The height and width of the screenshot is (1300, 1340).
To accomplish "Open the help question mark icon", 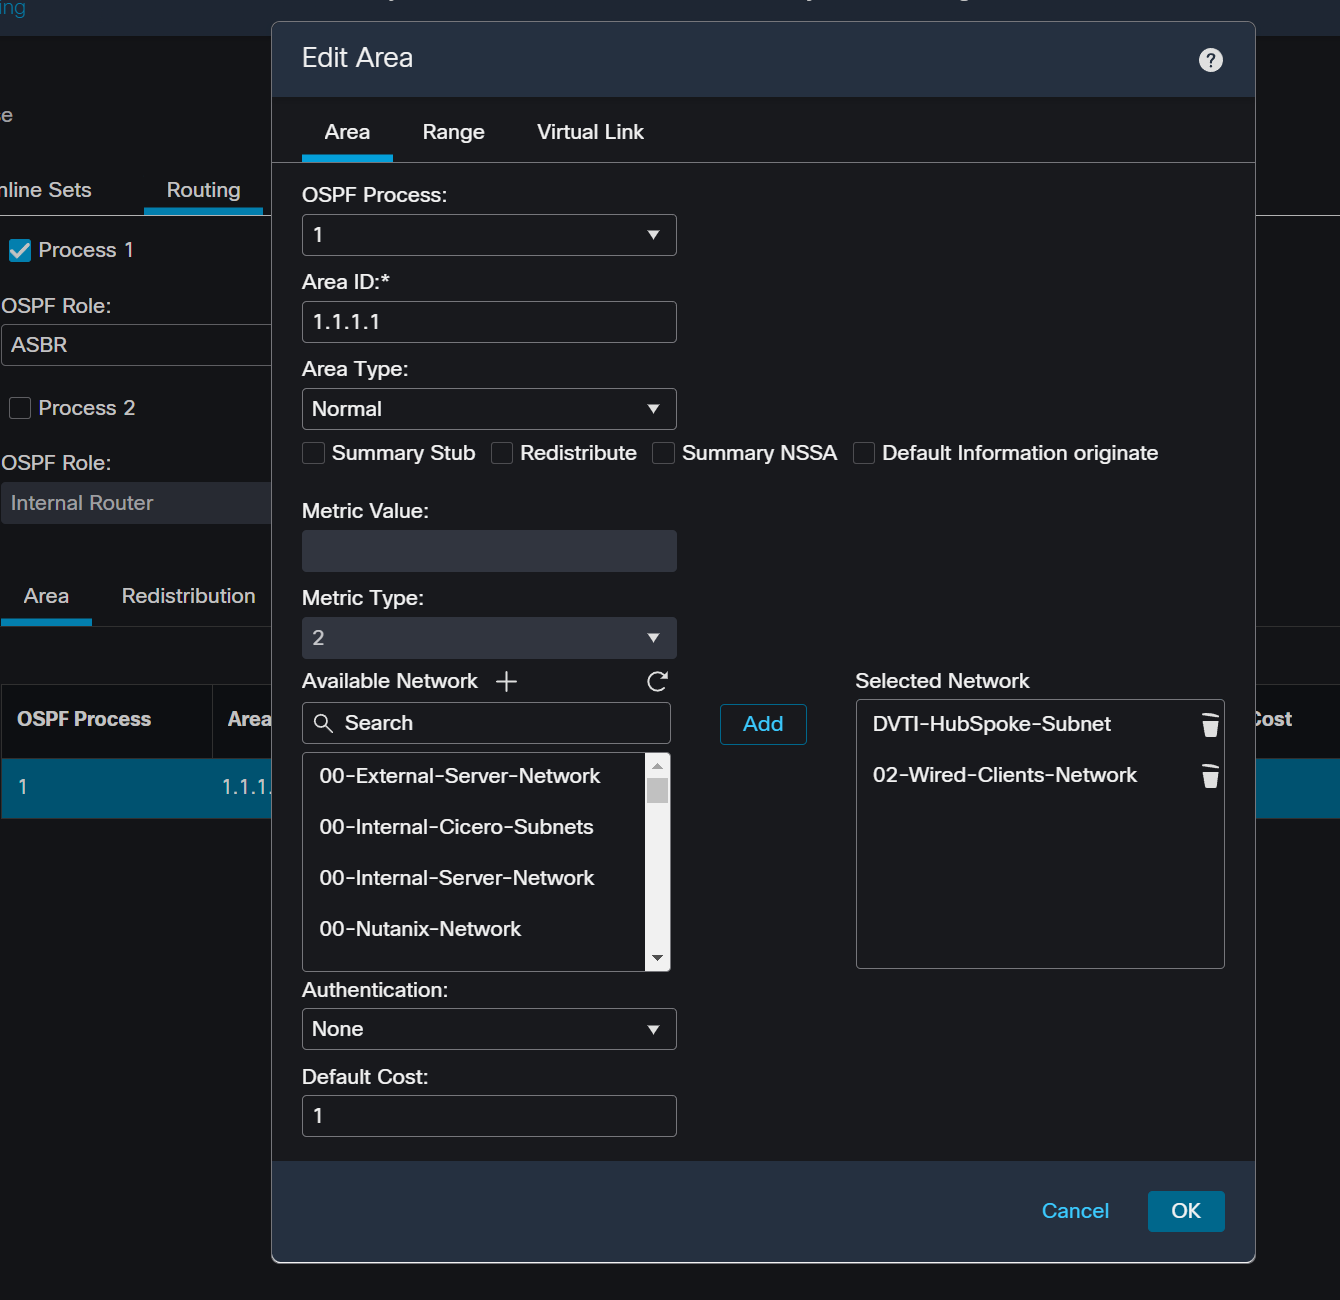I will click(1210, 60).
